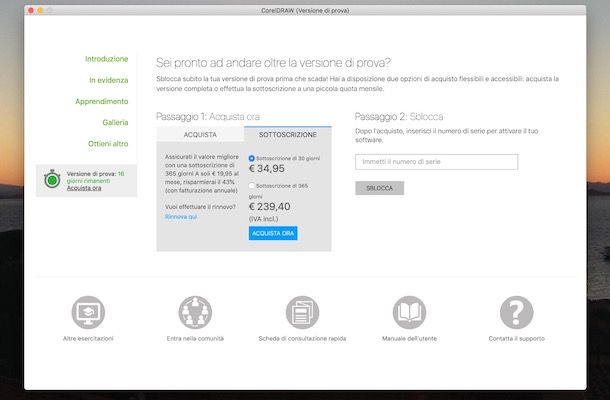Screen dimensions: 610x400
Task: Minimize the window with the yellow button
Action: (40, 11)
